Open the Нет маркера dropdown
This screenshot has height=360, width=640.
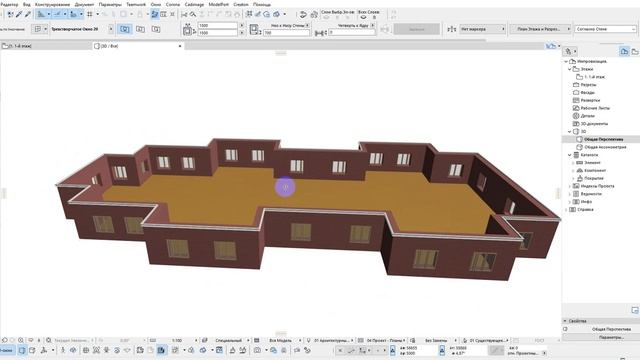tap(482, 29)
